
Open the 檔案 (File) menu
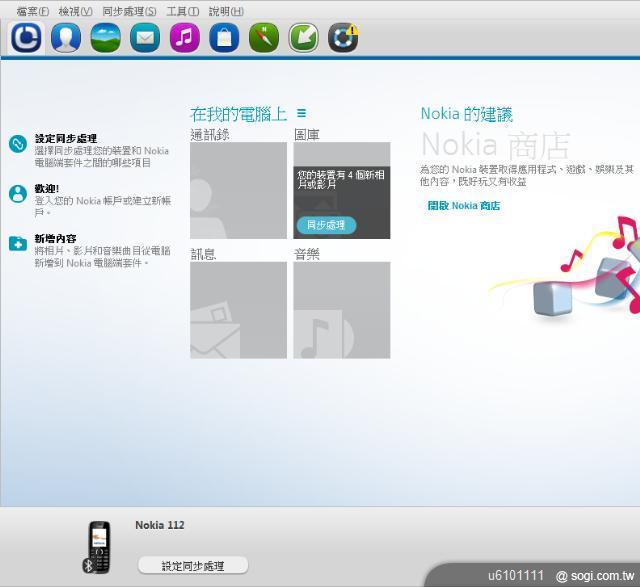[32, 11]
